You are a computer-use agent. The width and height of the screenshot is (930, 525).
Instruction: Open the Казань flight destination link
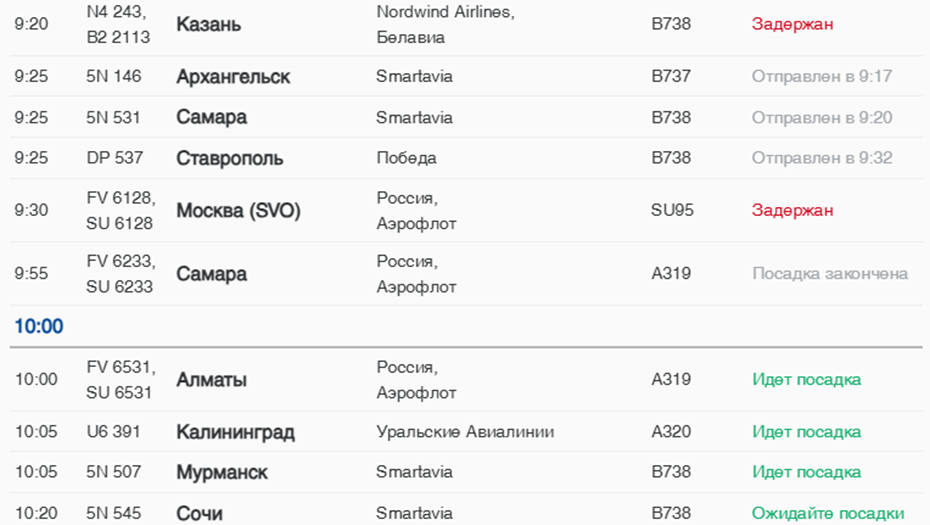[x=208, y=25]
